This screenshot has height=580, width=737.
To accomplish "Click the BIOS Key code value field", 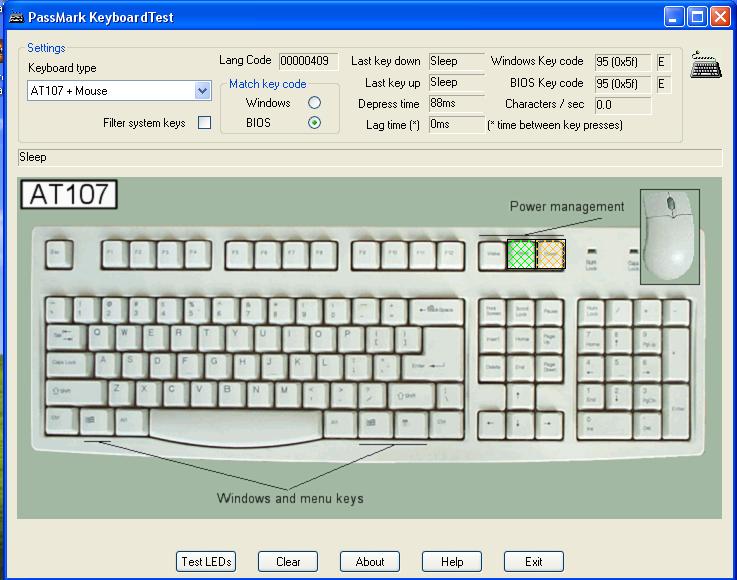I will pos(623,84).
